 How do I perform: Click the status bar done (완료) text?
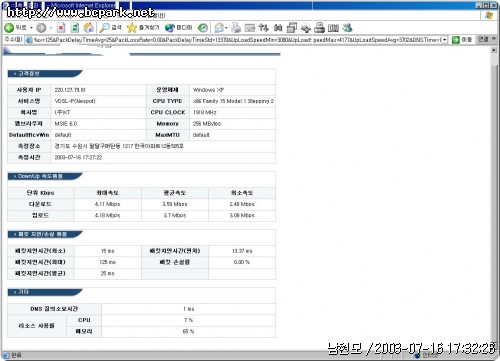pos(16,355)
